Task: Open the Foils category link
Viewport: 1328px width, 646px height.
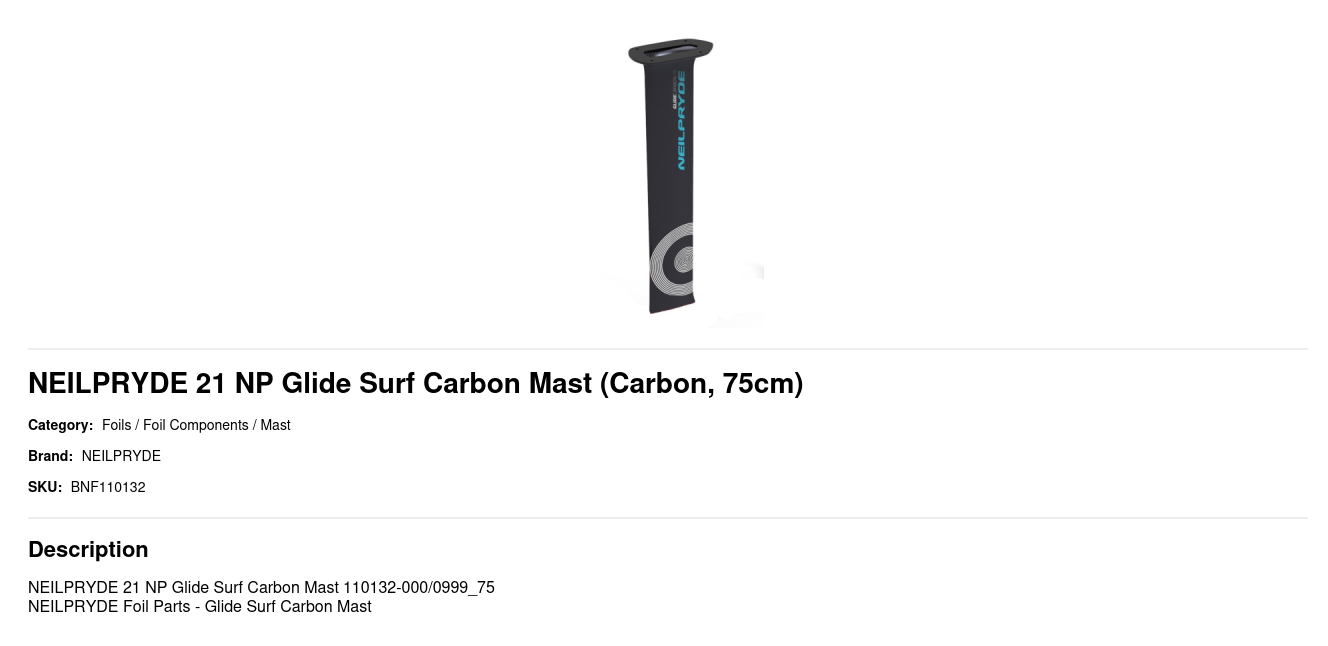Action: pos(116,425)
